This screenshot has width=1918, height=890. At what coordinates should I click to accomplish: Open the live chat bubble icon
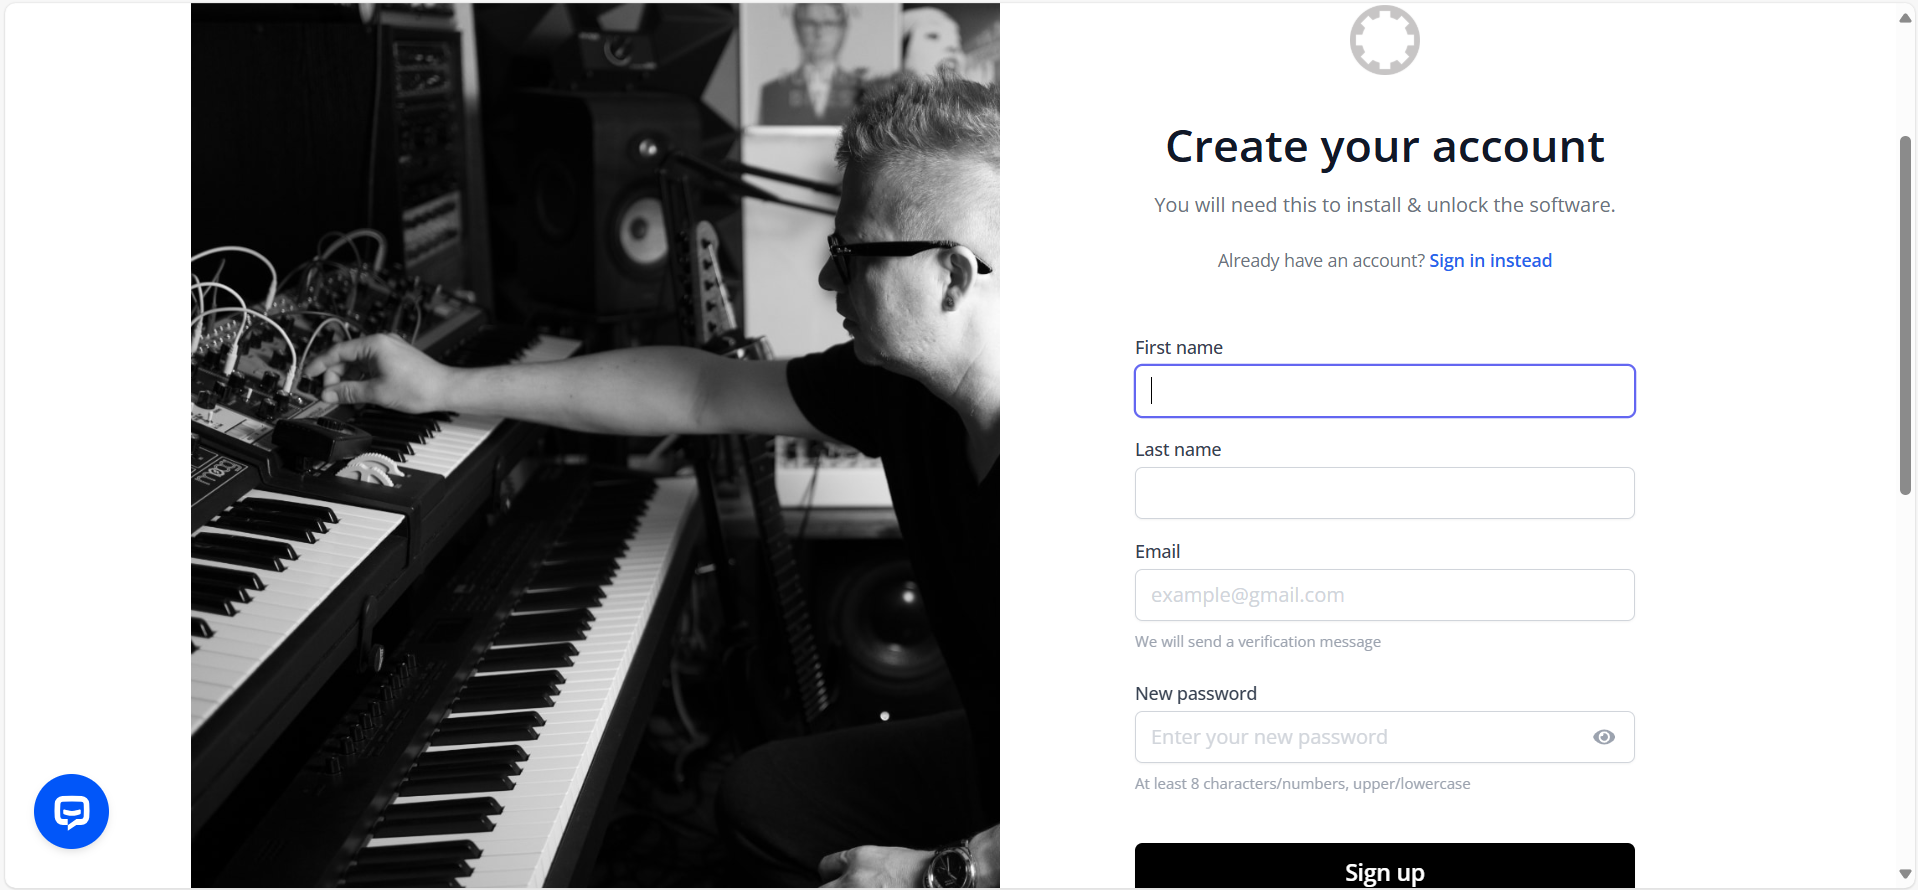pyautogui.click(x=71, y=811)
